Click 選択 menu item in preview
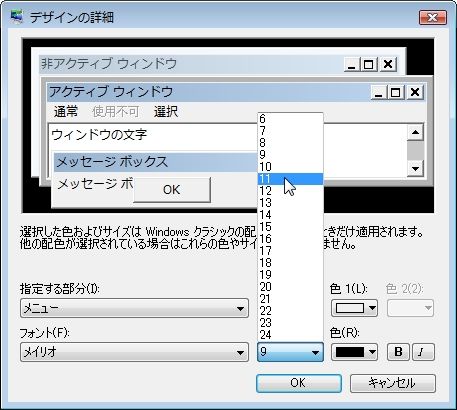 pos(166,112)
